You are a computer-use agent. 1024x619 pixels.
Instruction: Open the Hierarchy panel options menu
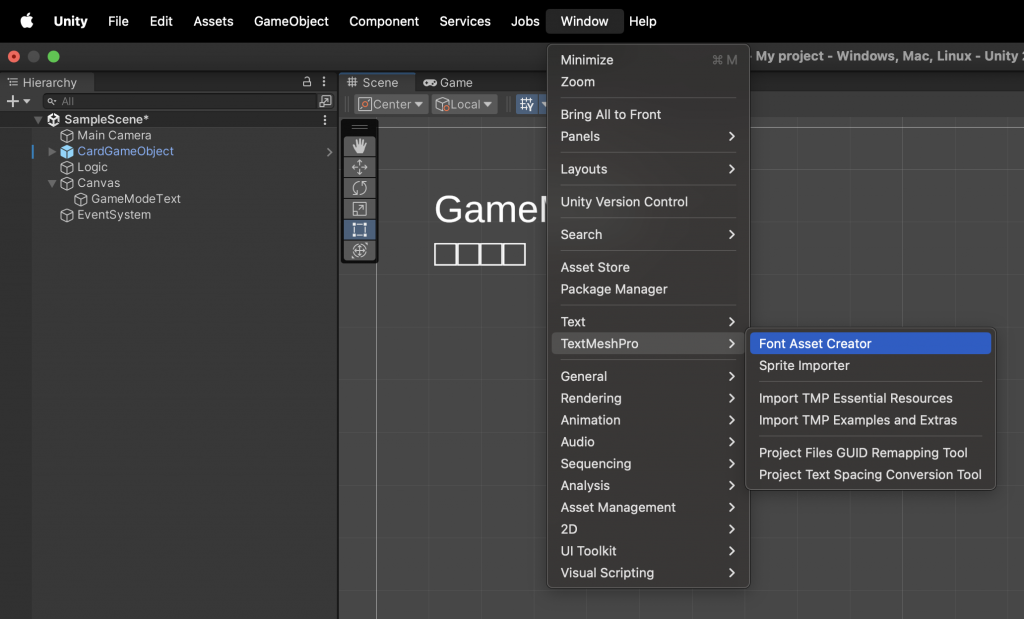pos(324,82)
